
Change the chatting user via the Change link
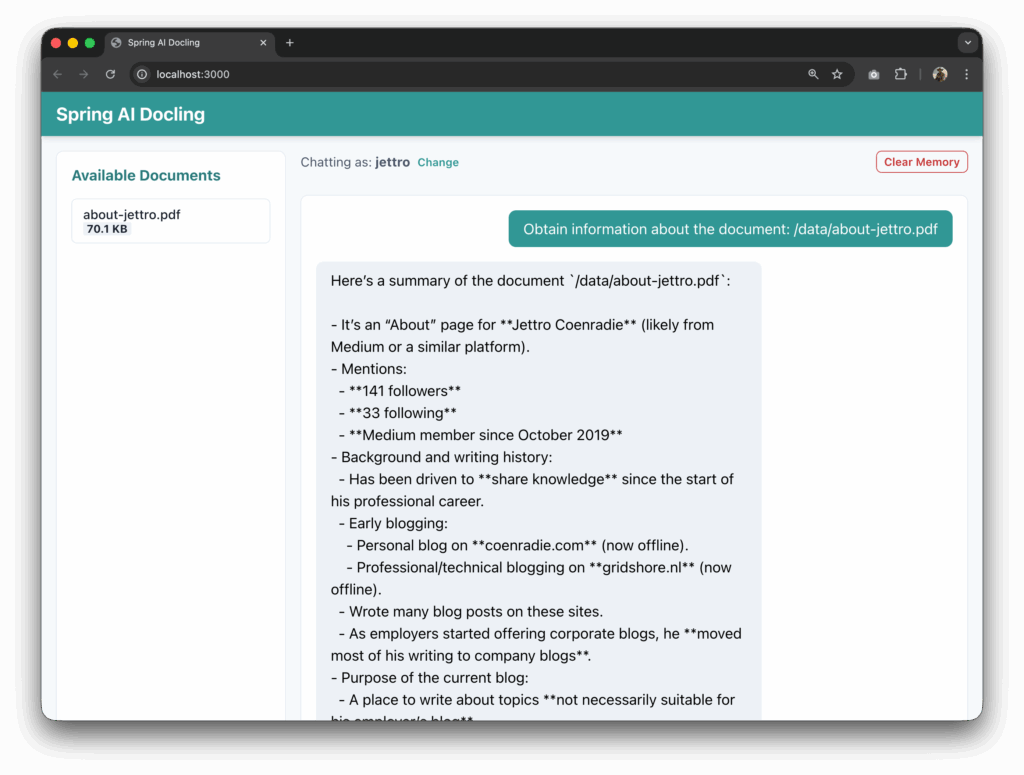438,162
